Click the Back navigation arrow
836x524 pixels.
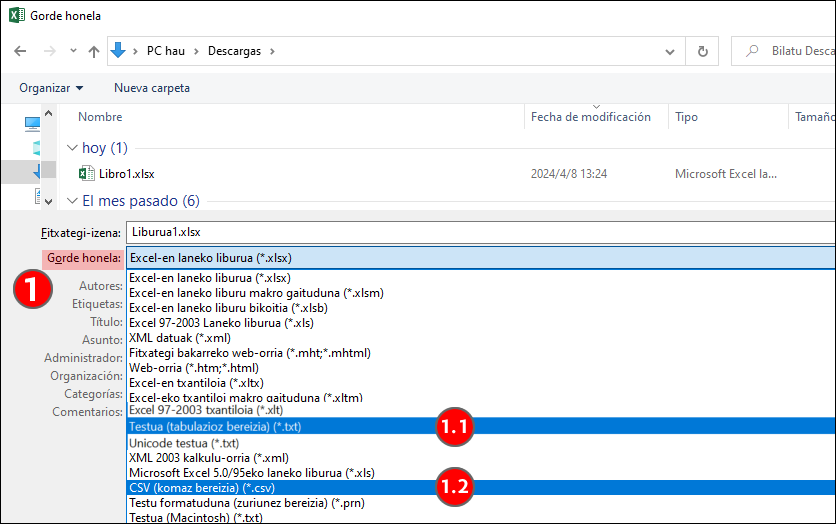coord(21,51)
